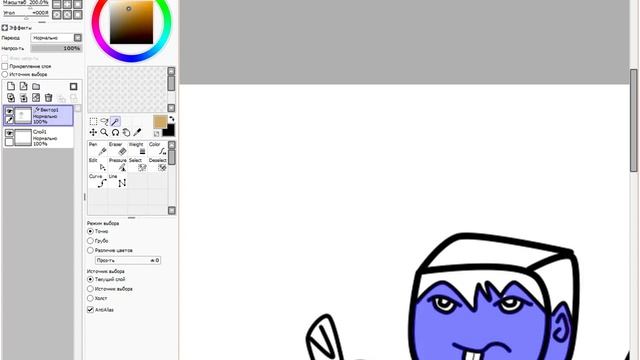Hide the Слой1 layer eye icon

coord(9,133)
